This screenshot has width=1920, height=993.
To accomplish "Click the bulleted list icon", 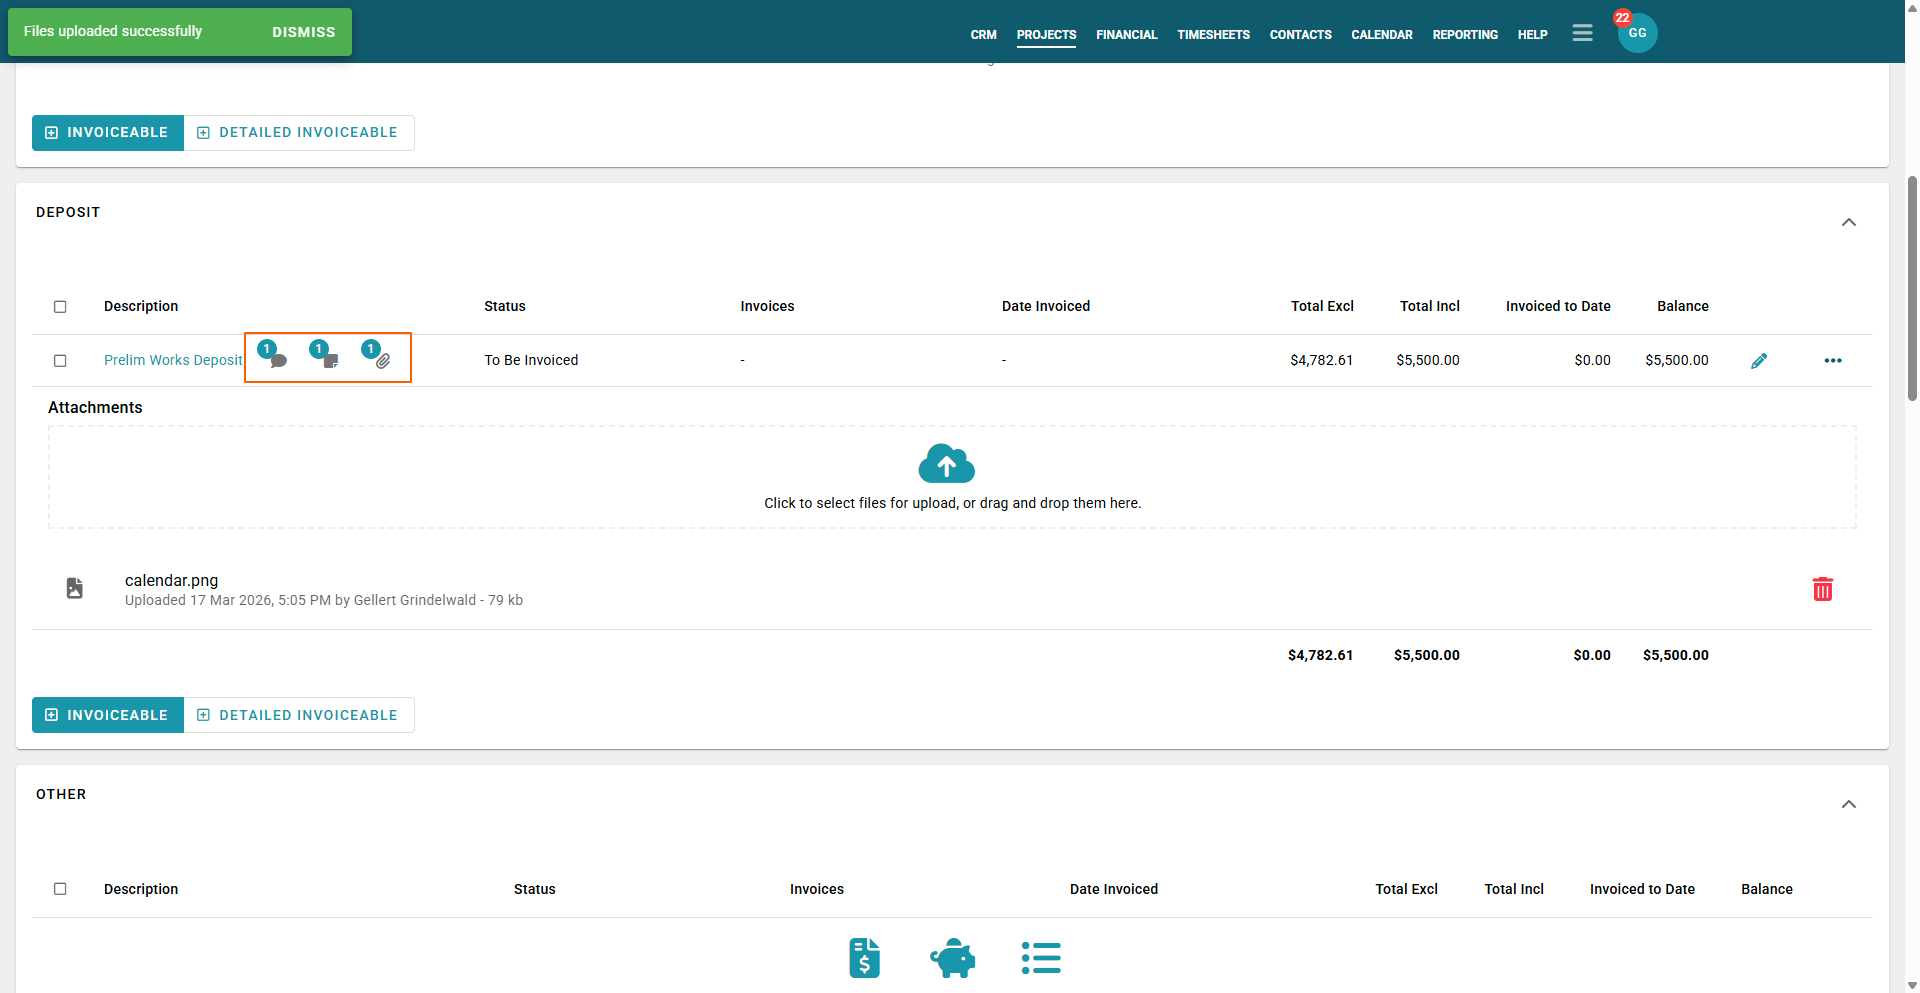I will (1041, 958).
